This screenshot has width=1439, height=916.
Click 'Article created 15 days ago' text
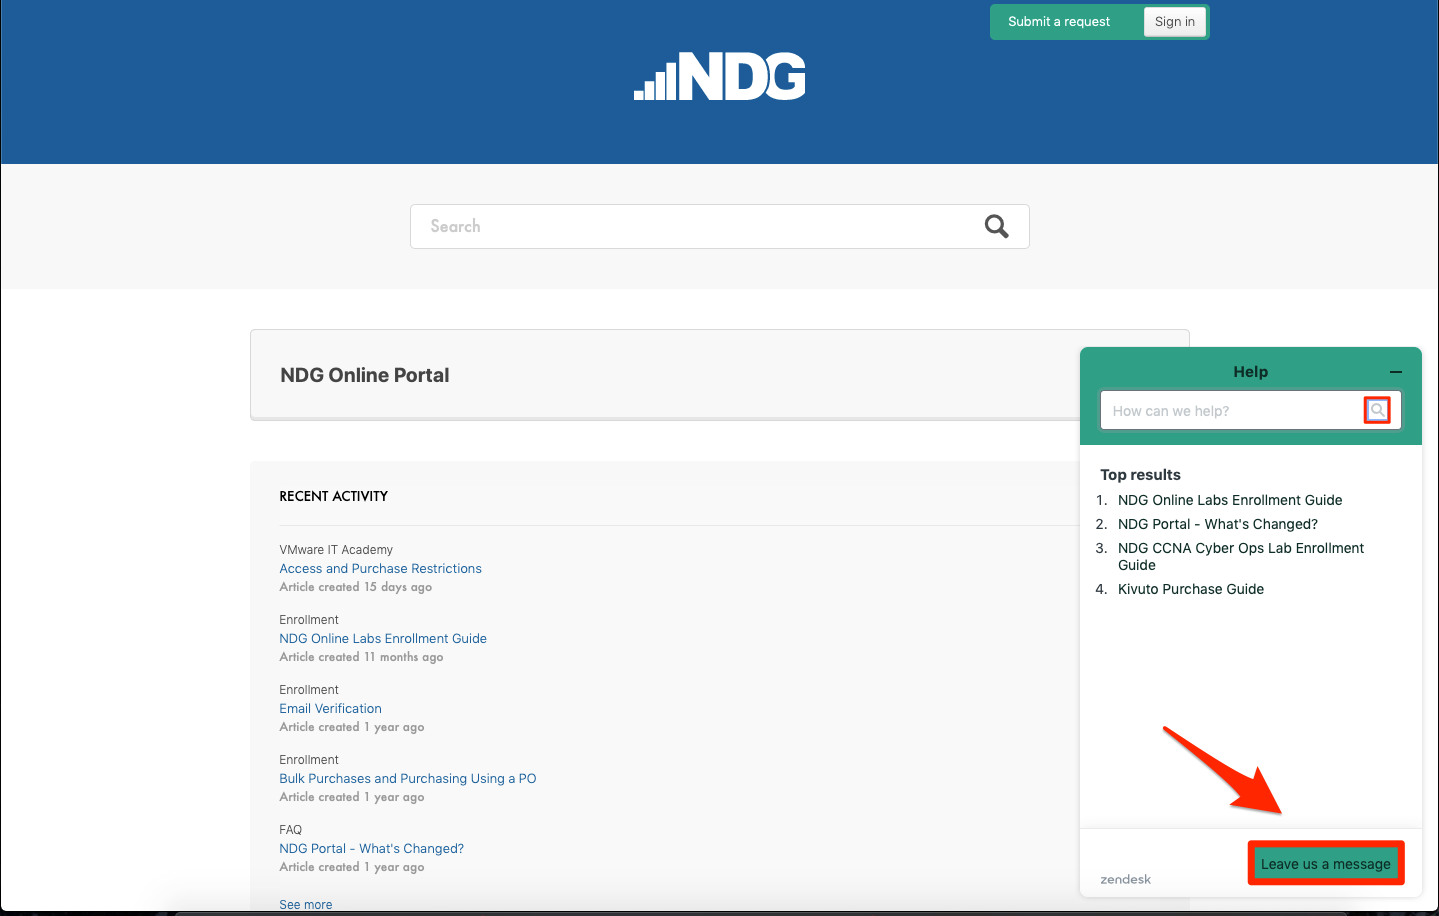pos(356,587)
